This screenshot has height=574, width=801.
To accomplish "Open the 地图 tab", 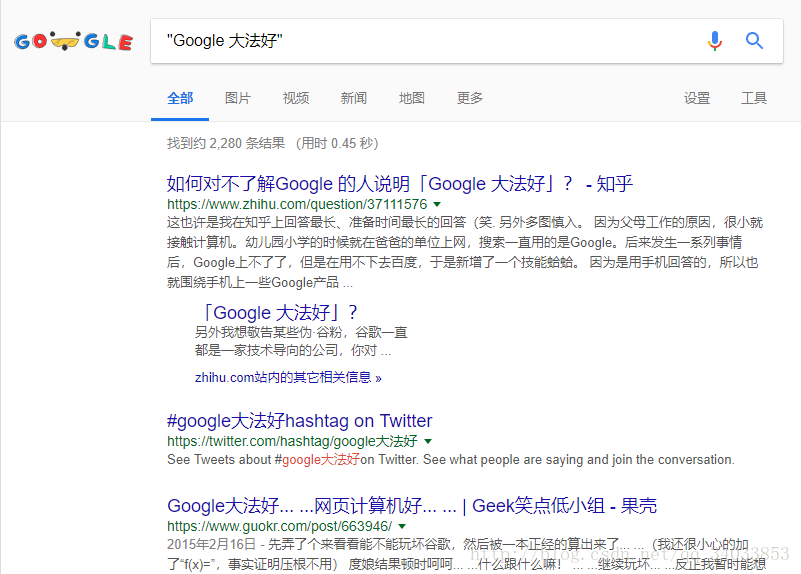I will click(412, 98).
